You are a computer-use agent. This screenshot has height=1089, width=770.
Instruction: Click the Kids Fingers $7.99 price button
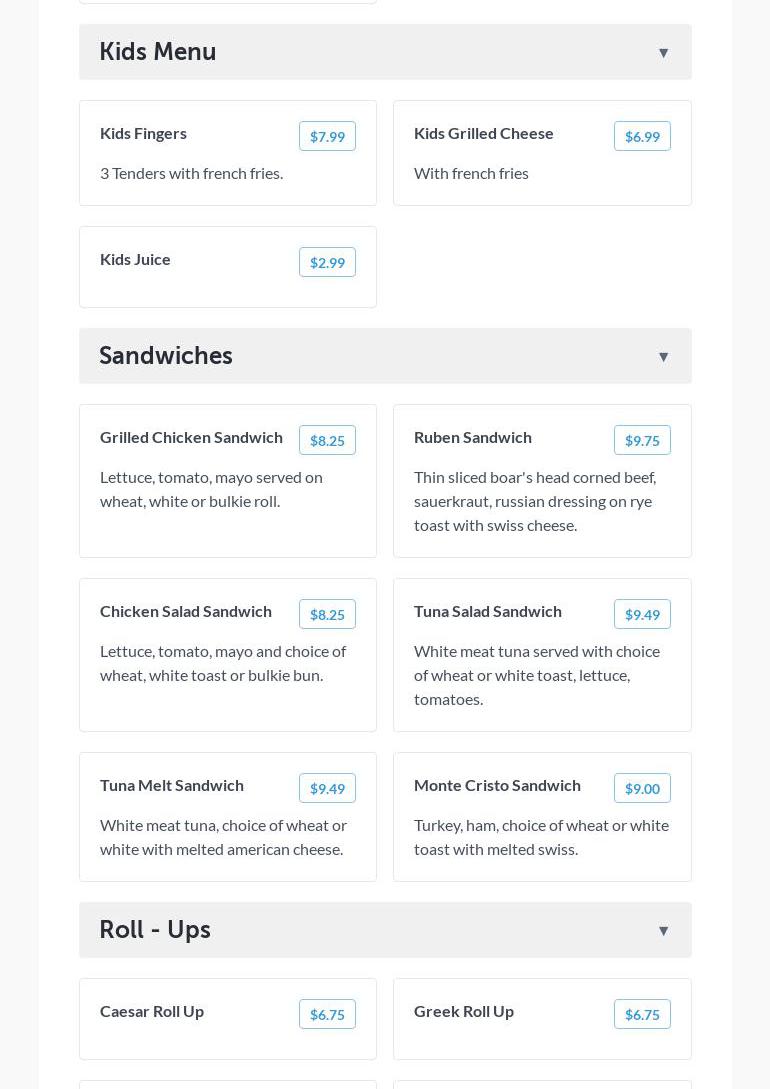pyautogui.click(x=327, y=137)
